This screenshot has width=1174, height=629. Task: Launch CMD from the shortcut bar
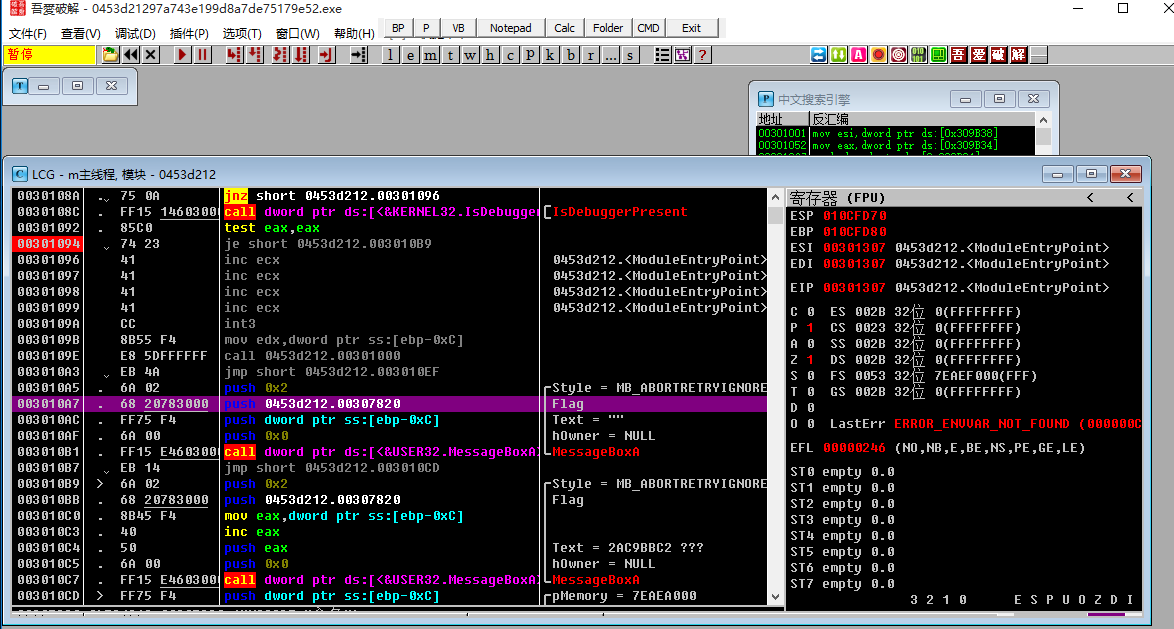click(x=648, y=28)
